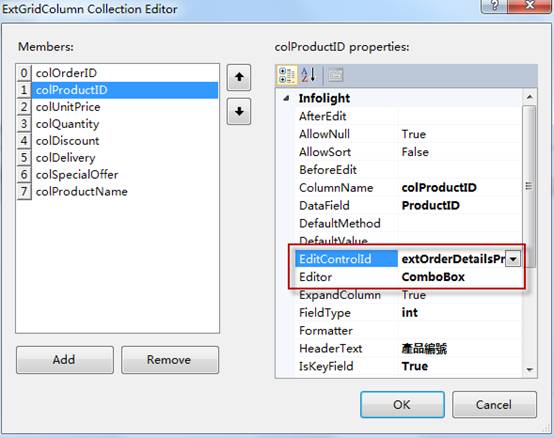Viewport: 554px width, 438px height.
Task: Click the Property Pages toolbar icon
Action: click(335, 75)
